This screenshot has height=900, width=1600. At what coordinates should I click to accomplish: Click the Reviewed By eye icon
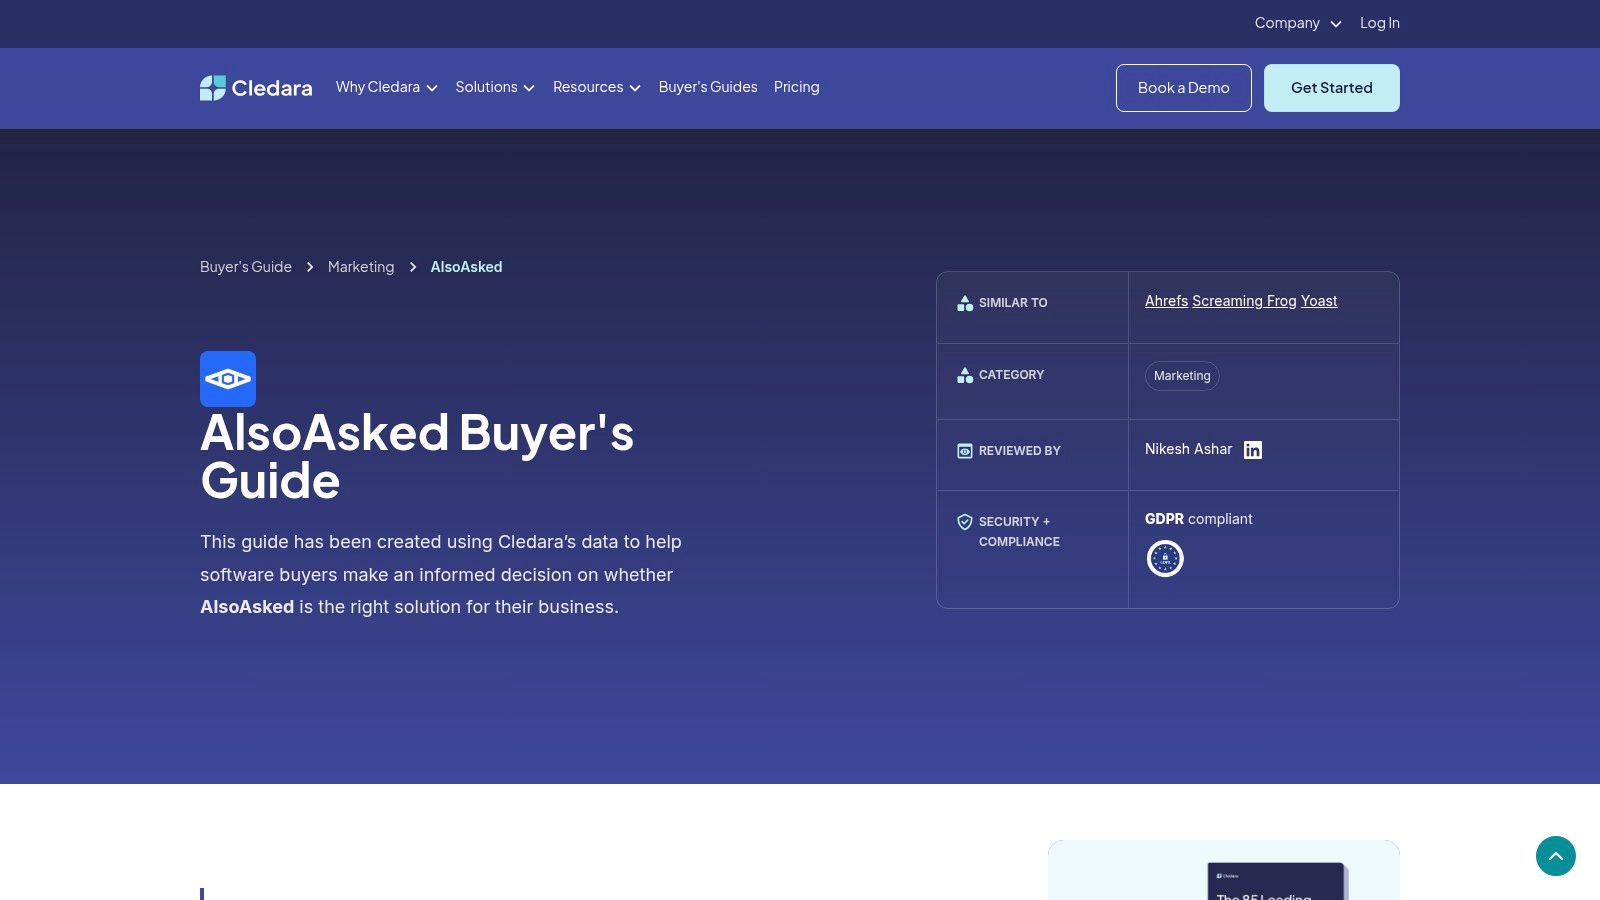965,451
